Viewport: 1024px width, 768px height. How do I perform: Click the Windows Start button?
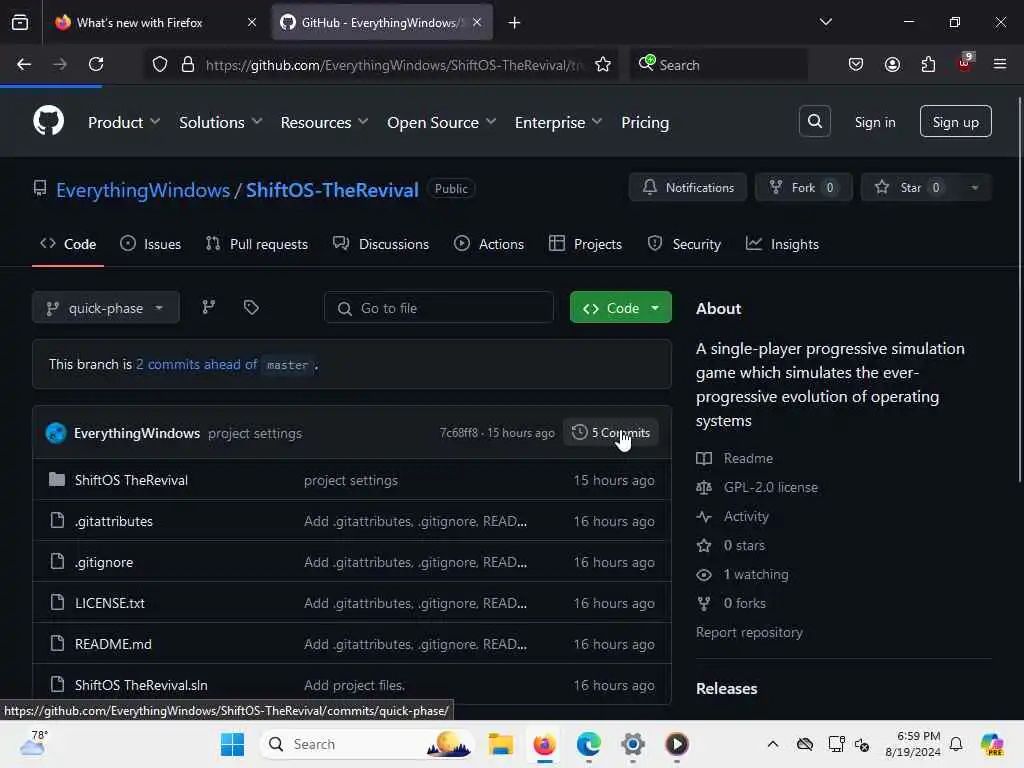tap(232, 744)
